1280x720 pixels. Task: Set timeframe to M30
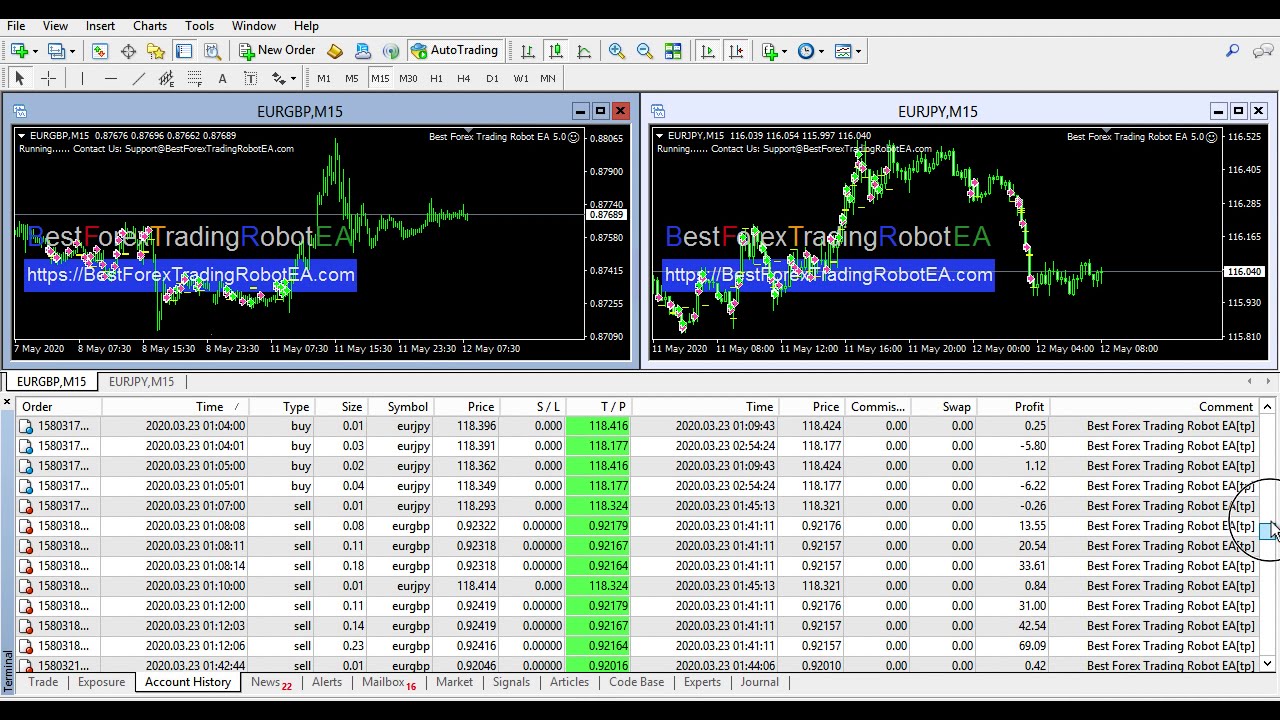click(408, 78)
